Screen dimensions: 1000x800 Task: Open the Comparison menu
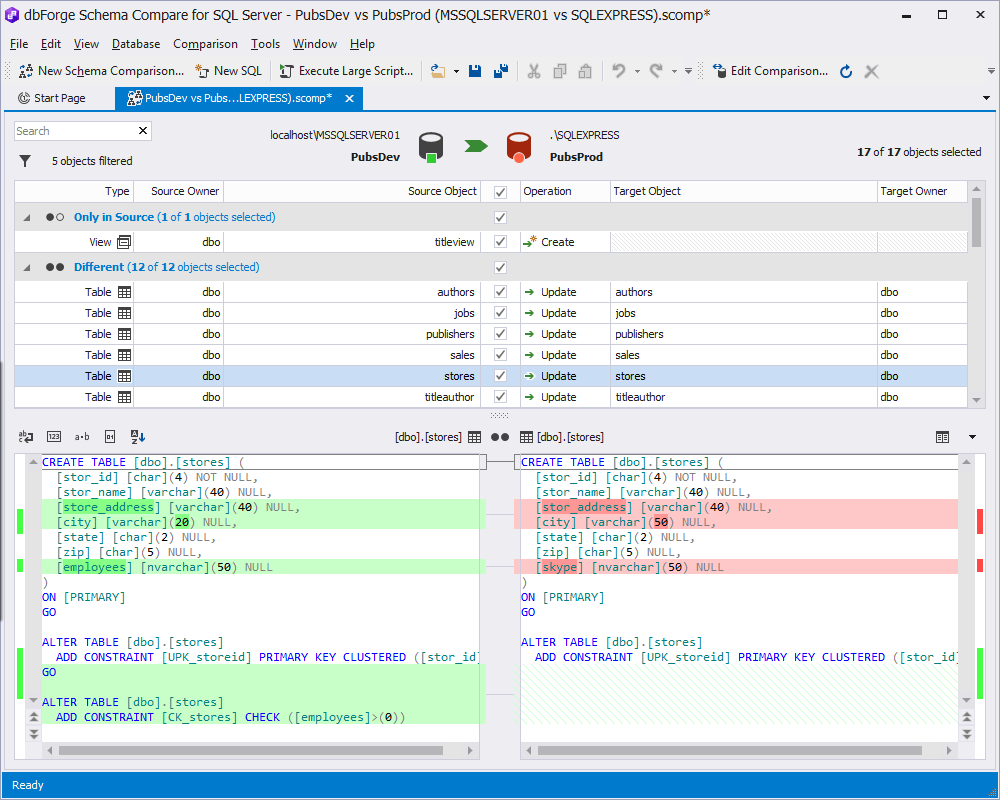coord(205,44)
